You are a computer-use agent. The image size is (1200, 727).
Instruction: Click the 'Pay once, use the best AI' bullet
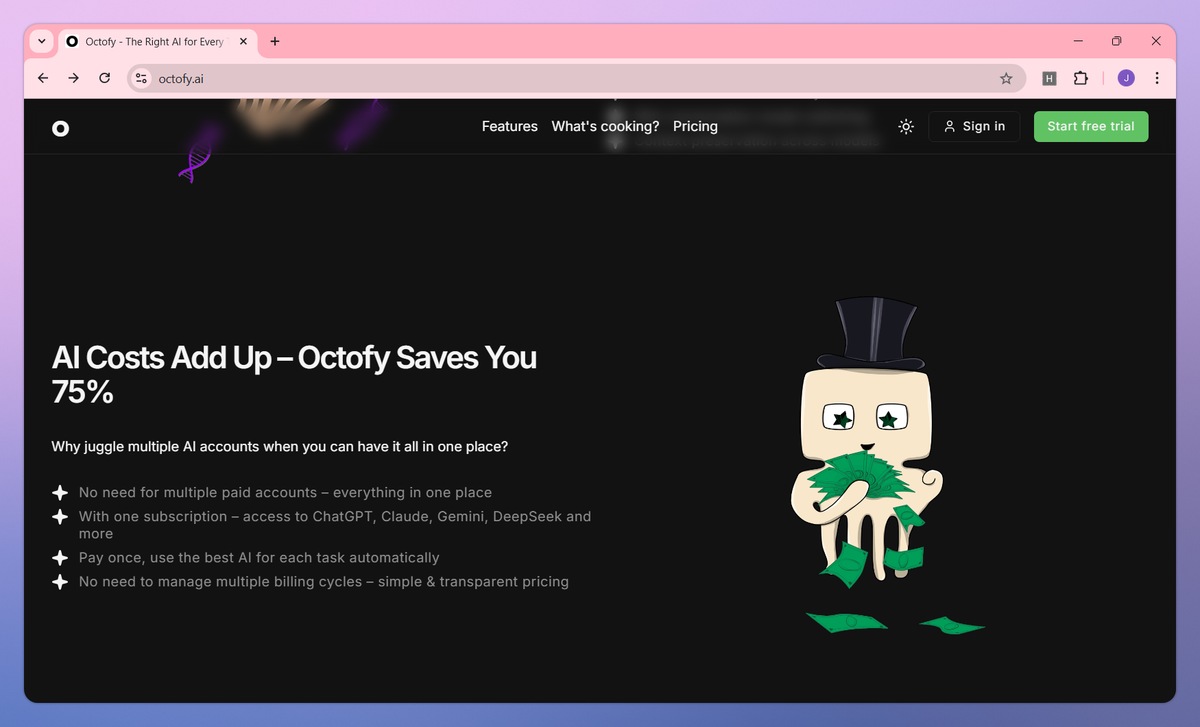pyautogui.click(x=259, y=557)
